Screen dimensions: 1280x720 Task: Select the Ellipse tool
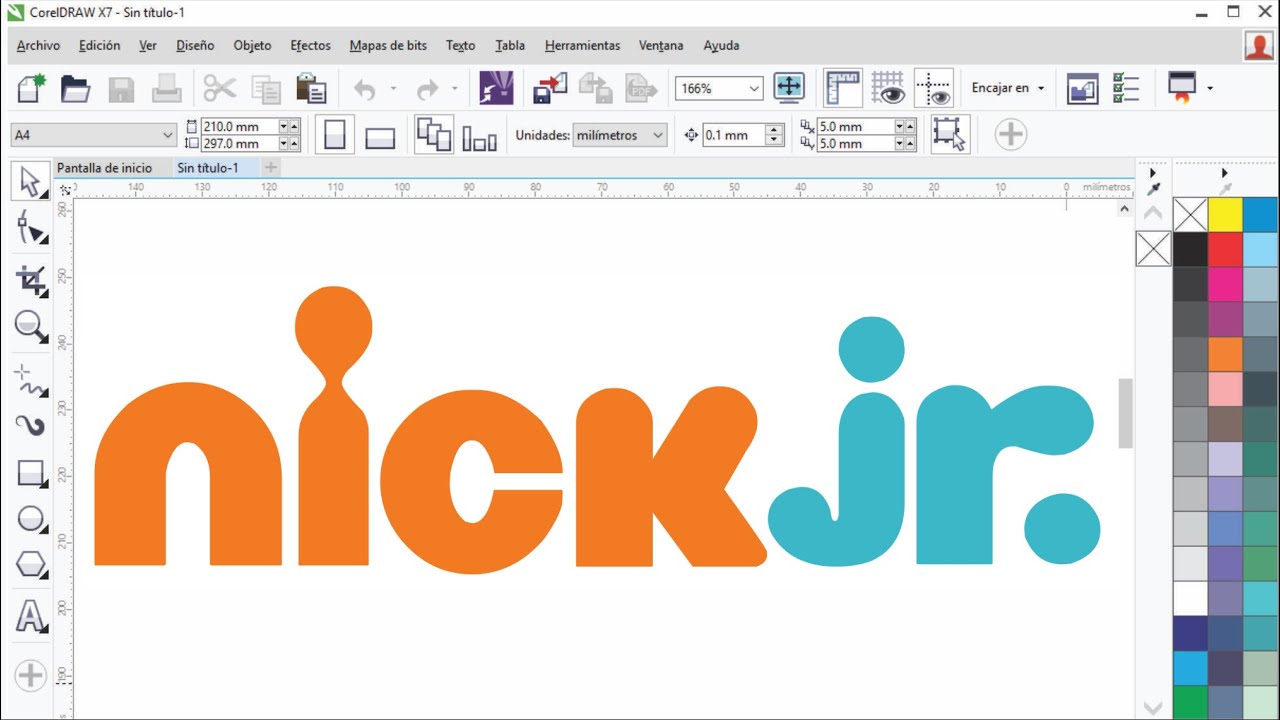(31, 519)
